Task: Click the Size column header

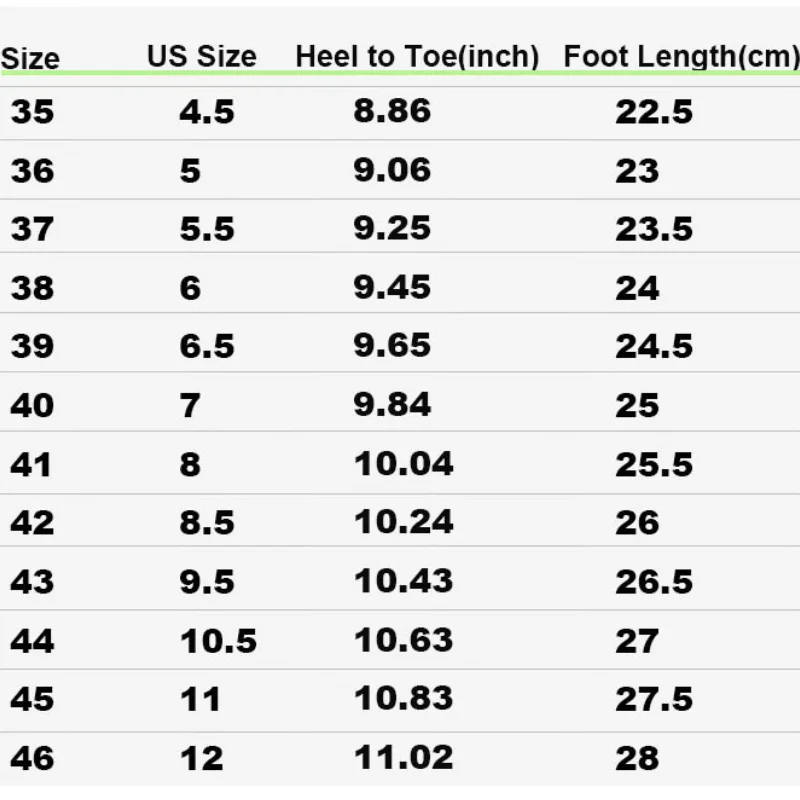Action: click(x=30, y=59)
